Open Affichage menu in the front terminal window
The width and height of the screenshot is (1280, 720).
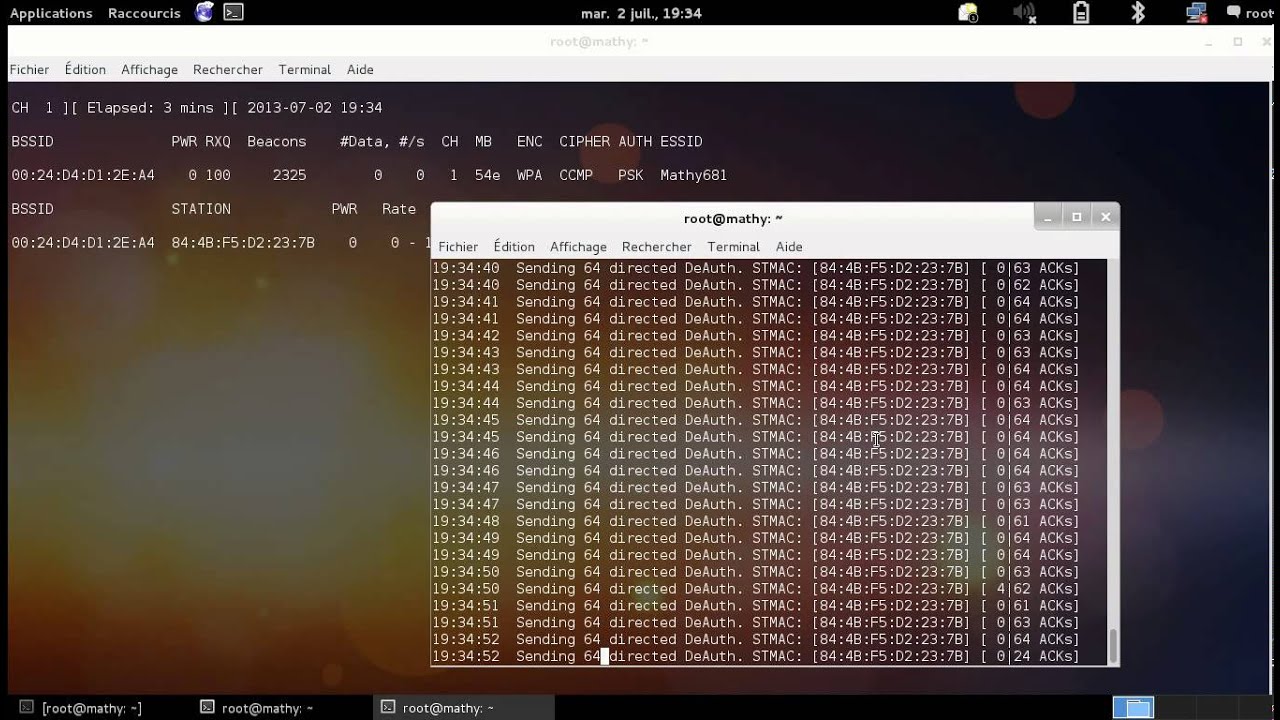(x=578, y=247)
